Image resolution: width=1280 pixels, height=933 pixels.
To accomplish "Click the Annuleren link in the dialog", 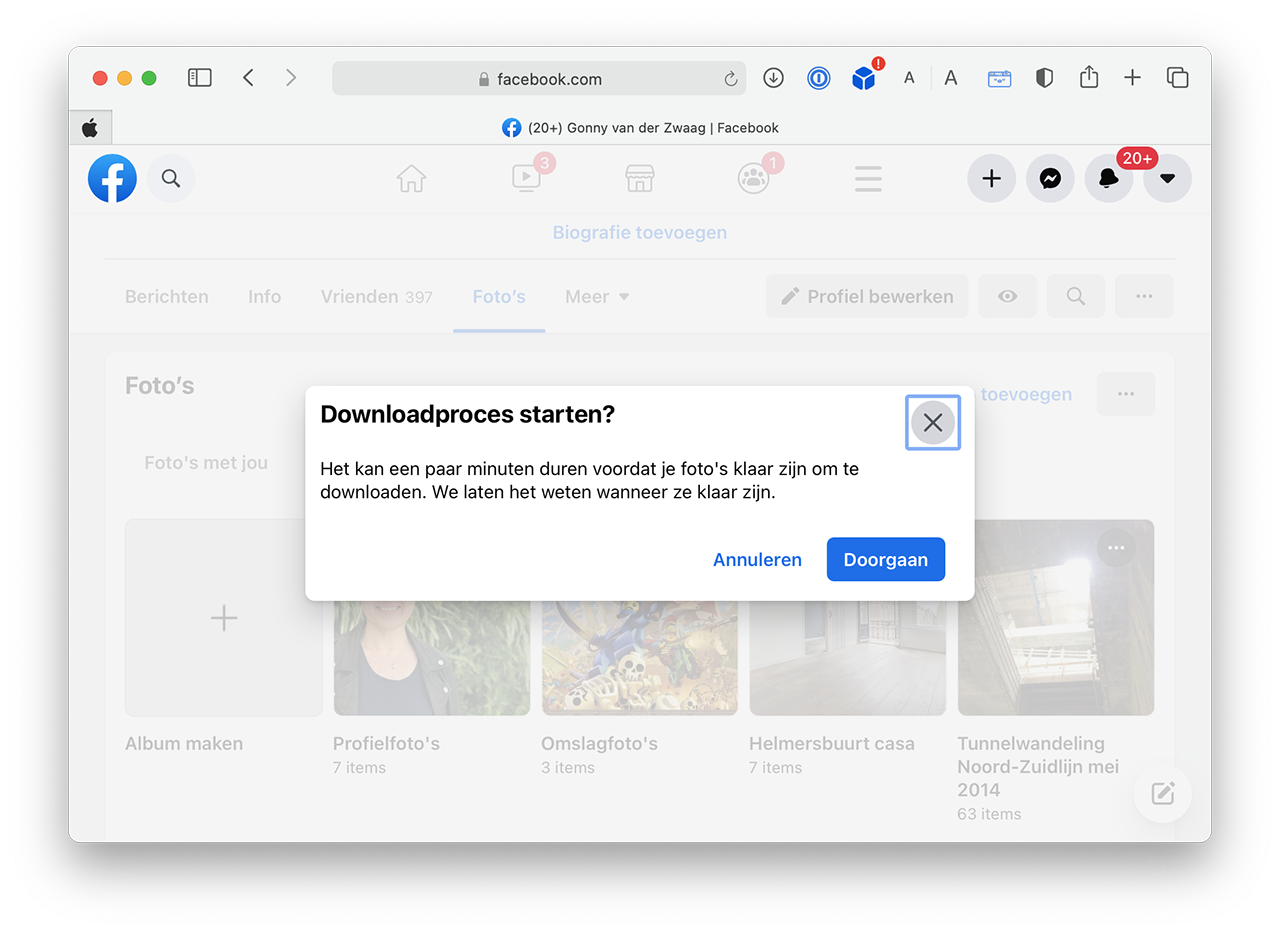I will pos(757,560).
